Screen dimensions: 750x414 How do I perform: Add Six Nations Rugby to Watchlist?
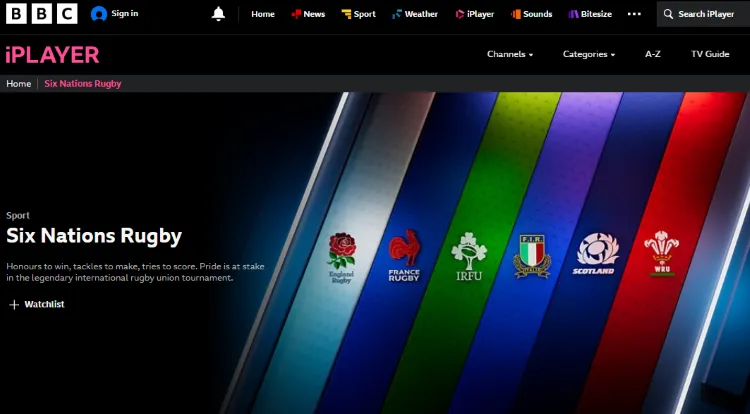point(36,305)
